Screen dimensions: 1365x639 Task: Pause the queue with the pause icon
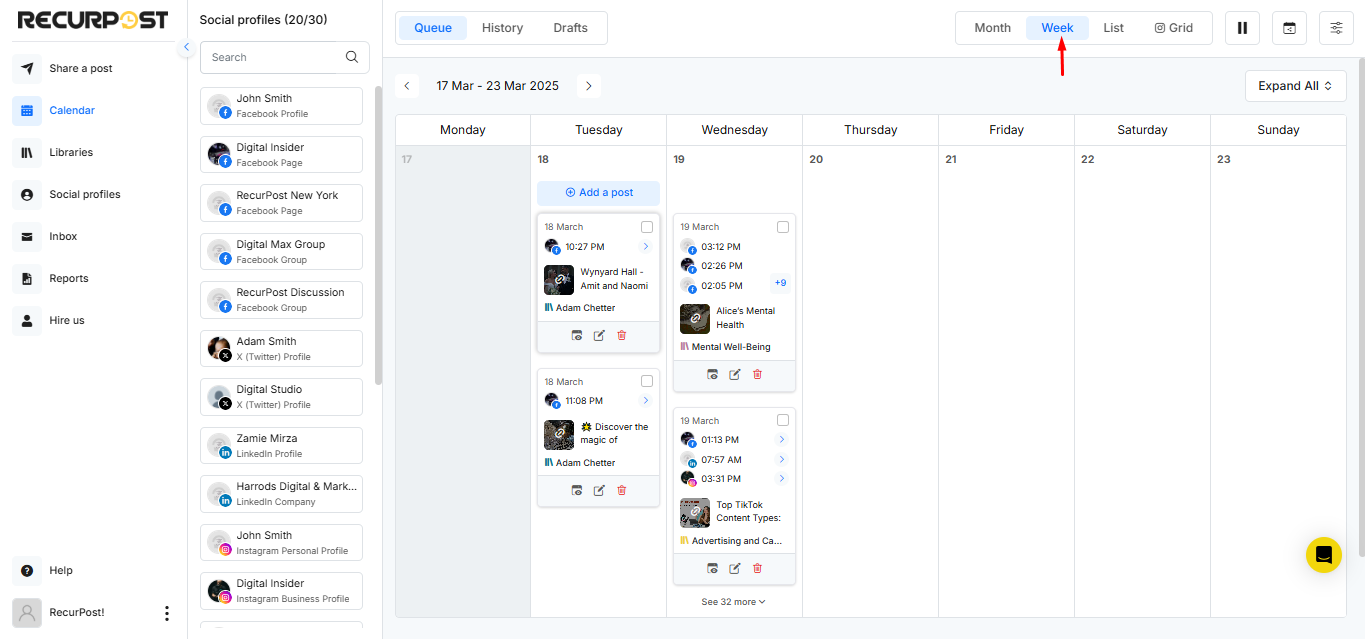point(1242,28)
